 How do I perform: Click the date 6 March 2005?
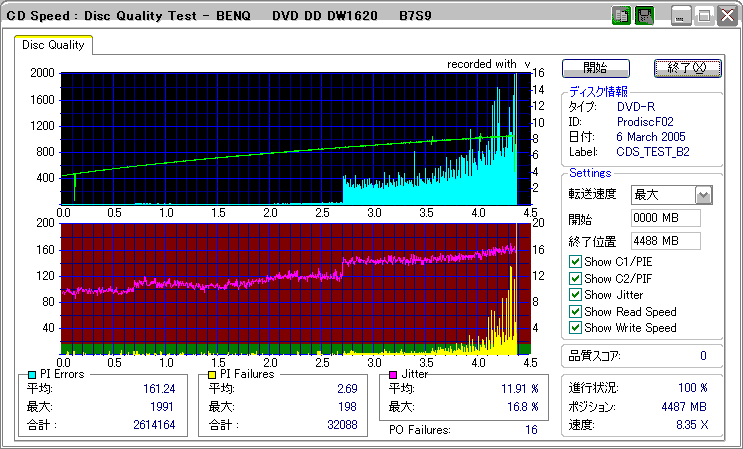pyautogui.click(x=651, y=137)
